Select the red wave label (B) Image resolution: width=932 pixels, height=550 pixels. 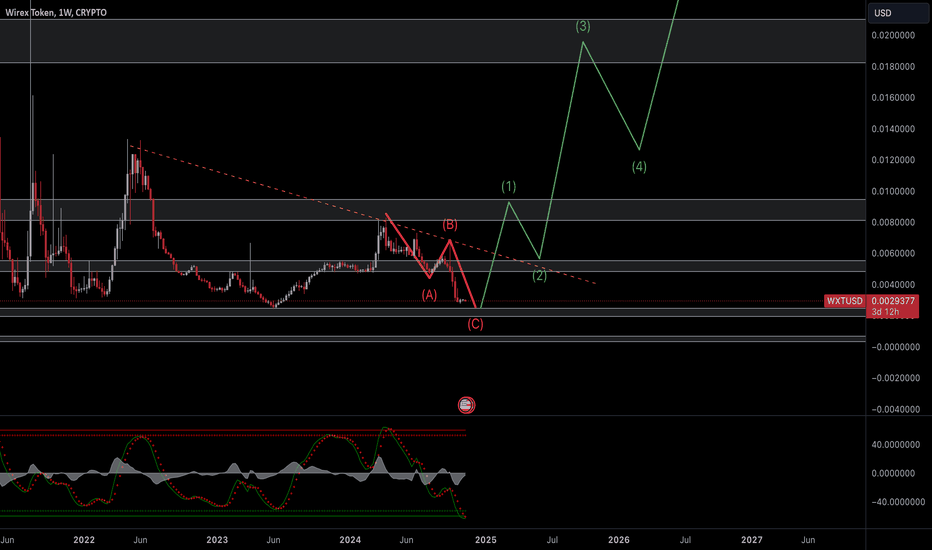tap(450, 225)
